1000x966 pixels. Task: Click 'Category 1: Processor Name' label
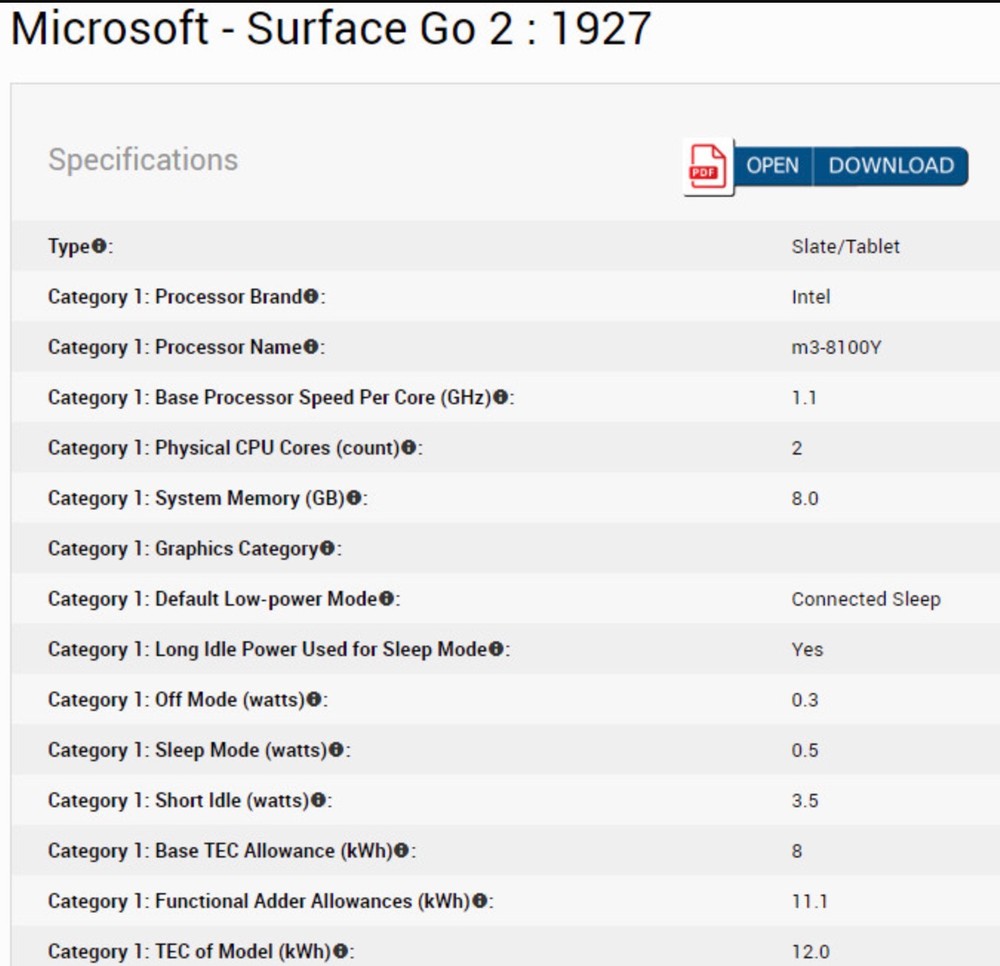(175, 347)
